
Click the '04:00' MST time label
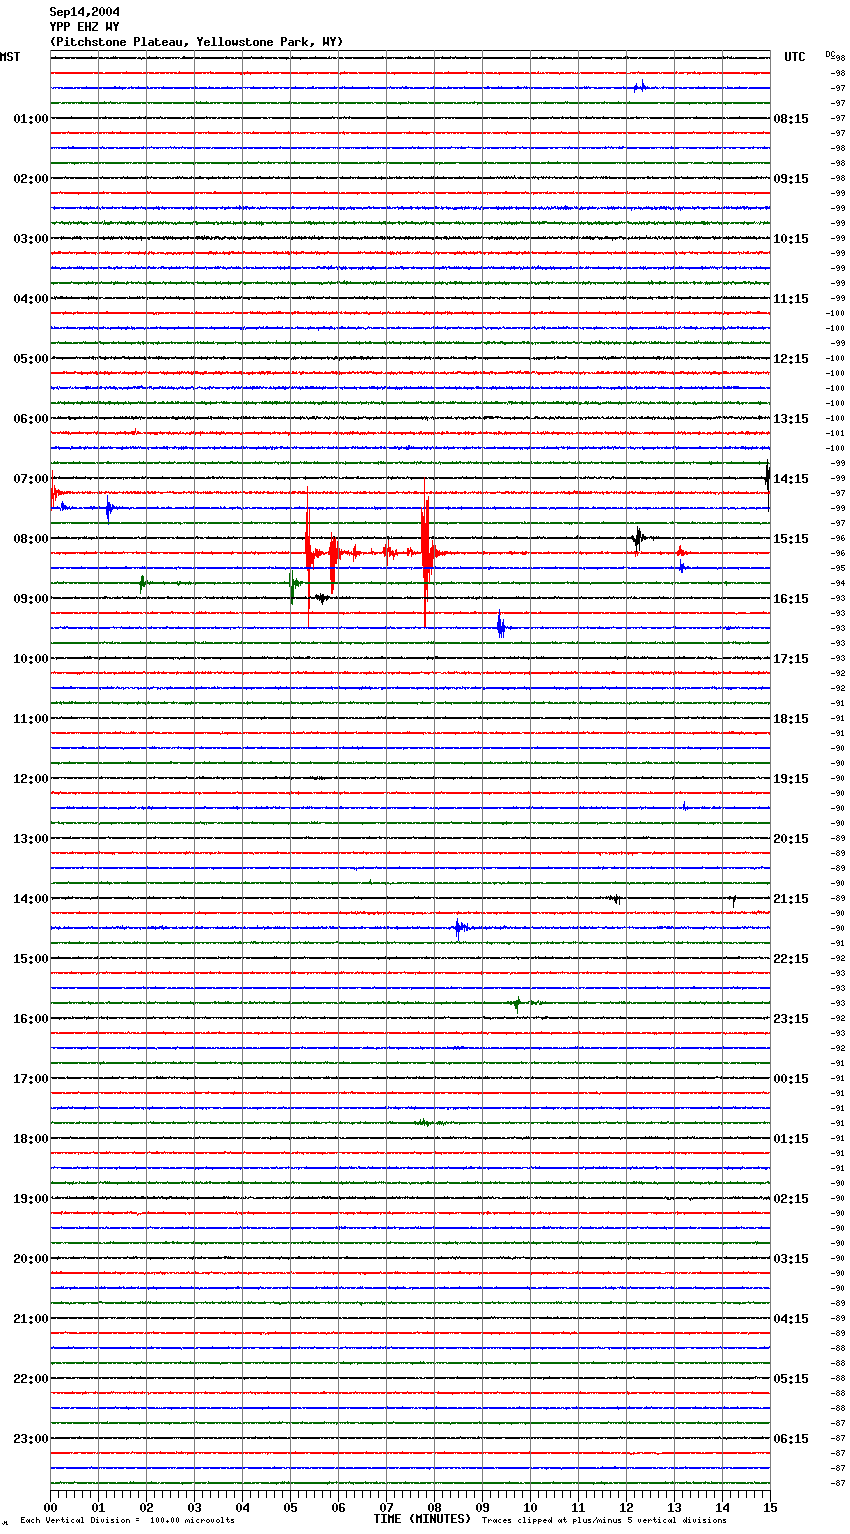30,299
